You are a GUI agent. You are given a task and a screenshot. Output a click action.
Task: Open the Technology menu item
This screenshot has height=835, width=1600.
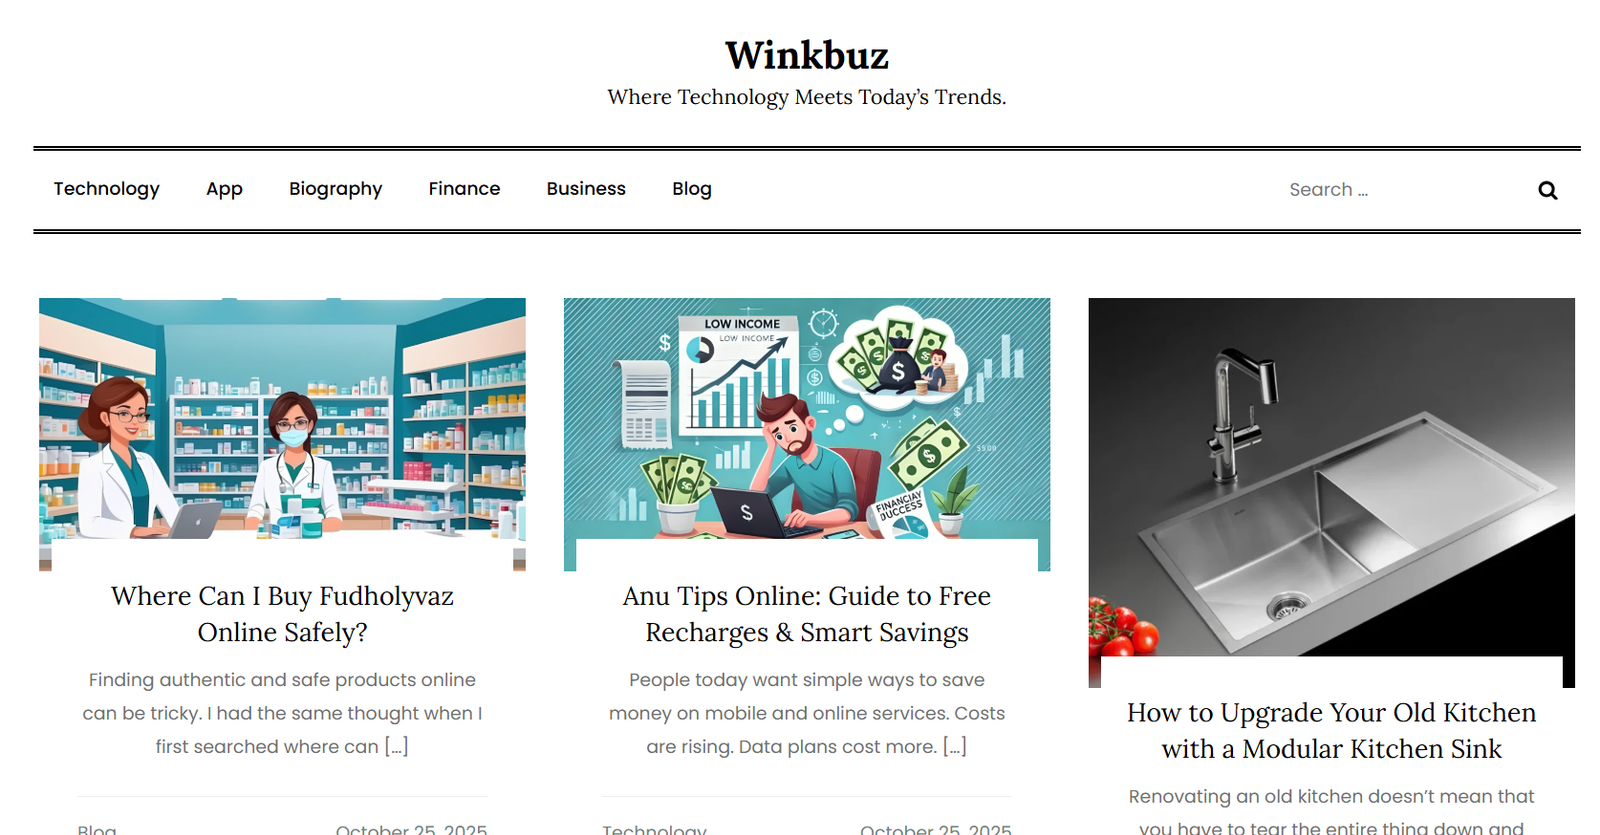[x=106, y=189]
